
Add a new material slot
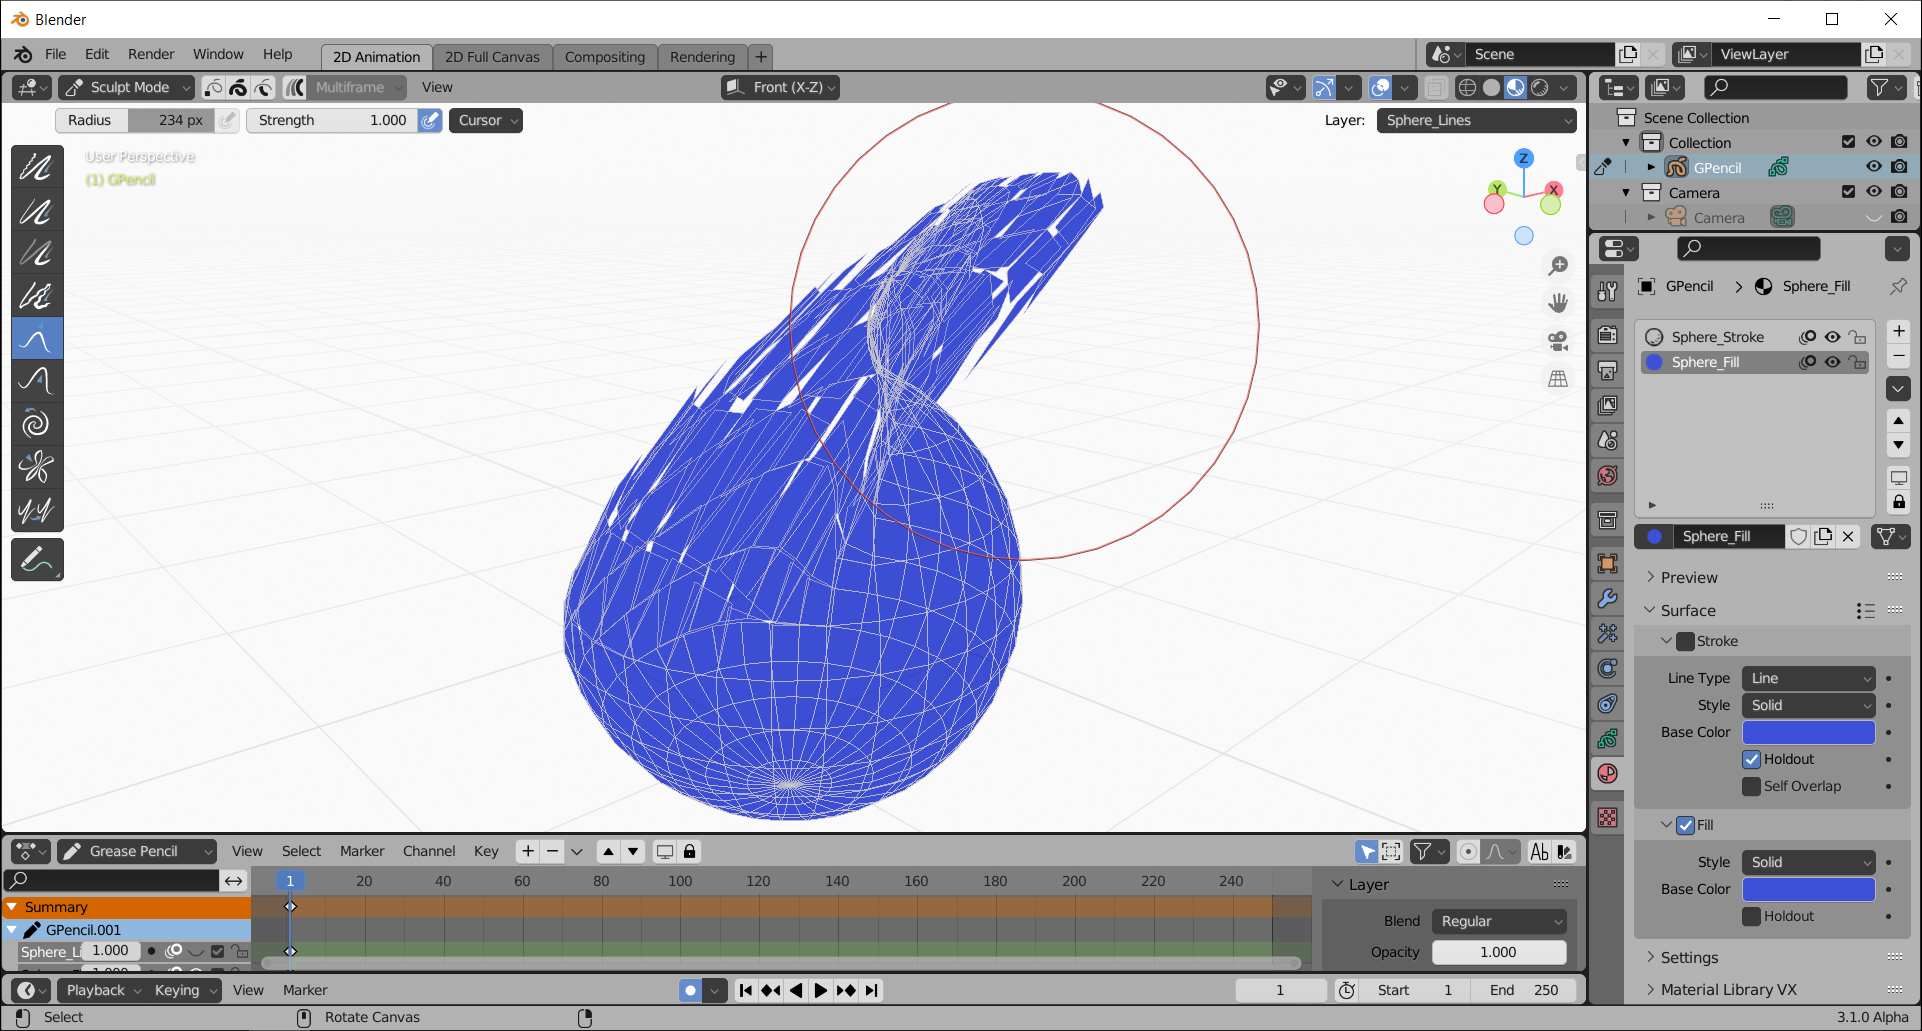point(1898,331)
